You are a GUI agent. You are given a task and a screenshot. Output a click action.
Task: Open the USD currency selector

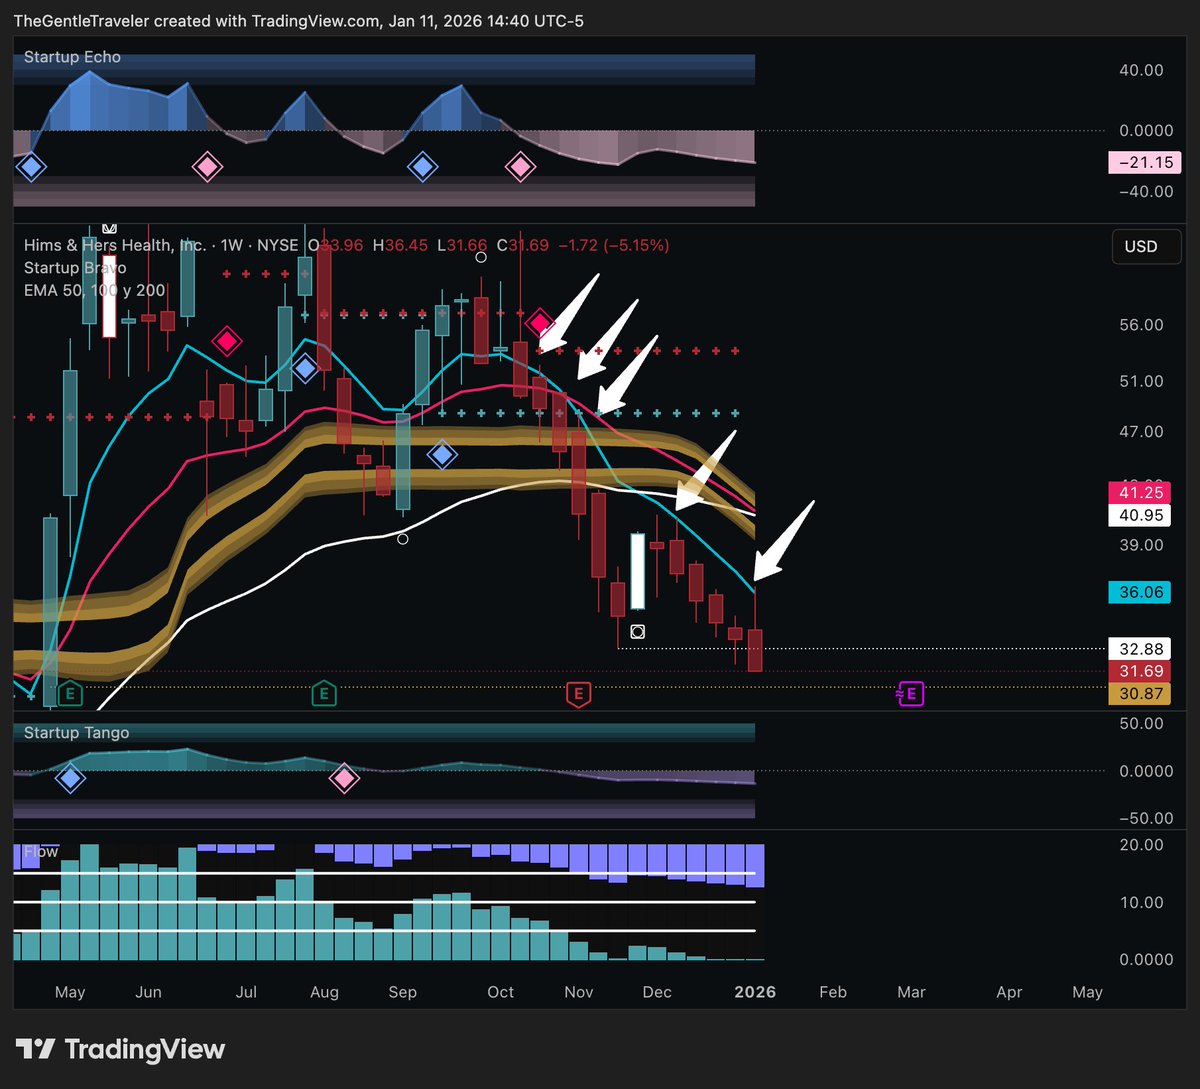click(1147, 247)
